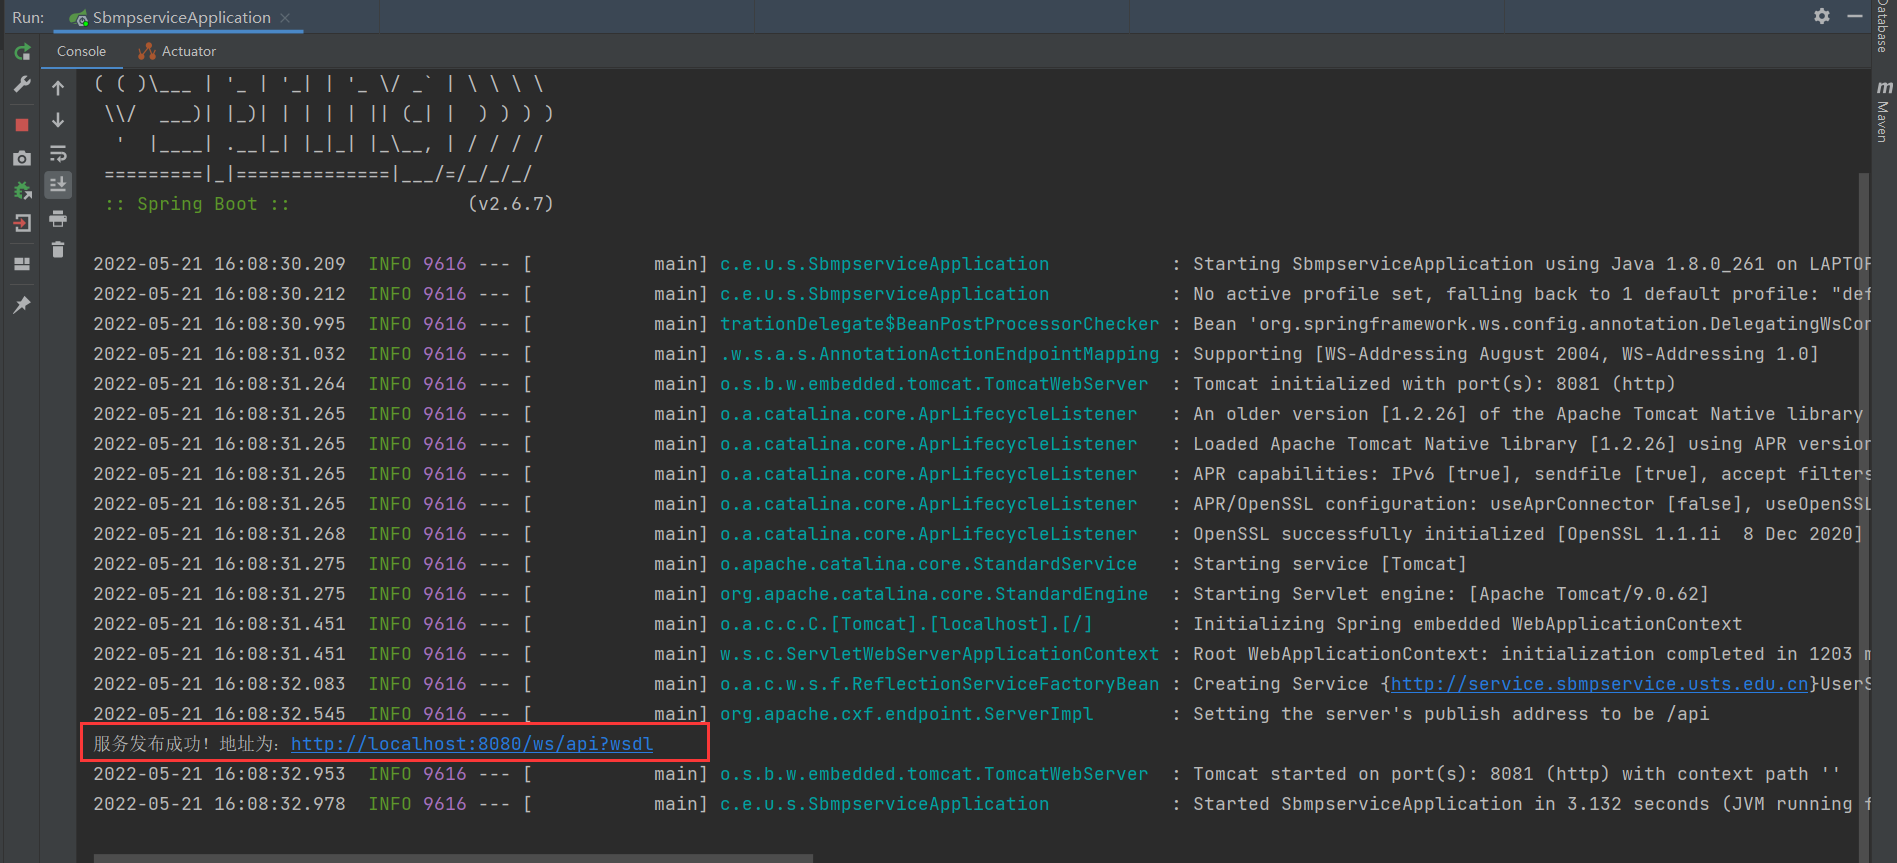
Task: Minimize the Run tool window
Action: (1854, 16)
